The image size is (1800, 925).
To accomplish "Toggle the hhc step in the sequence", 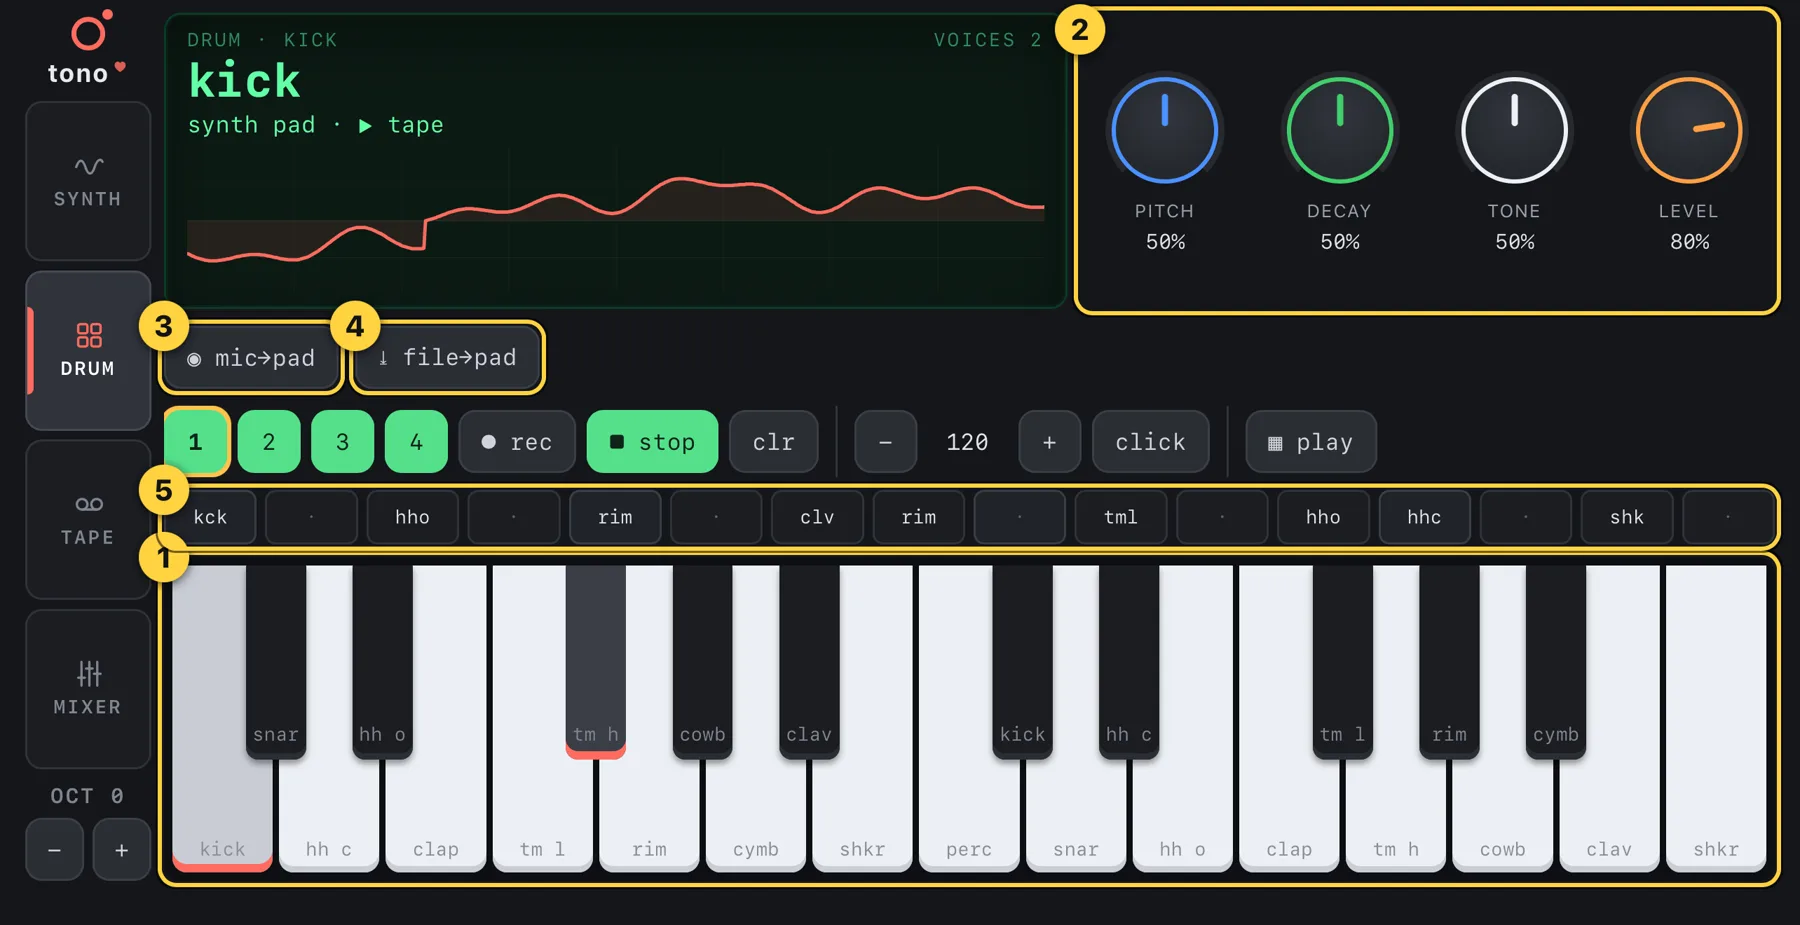I will pyautogui.click(x=1424, y=517).
